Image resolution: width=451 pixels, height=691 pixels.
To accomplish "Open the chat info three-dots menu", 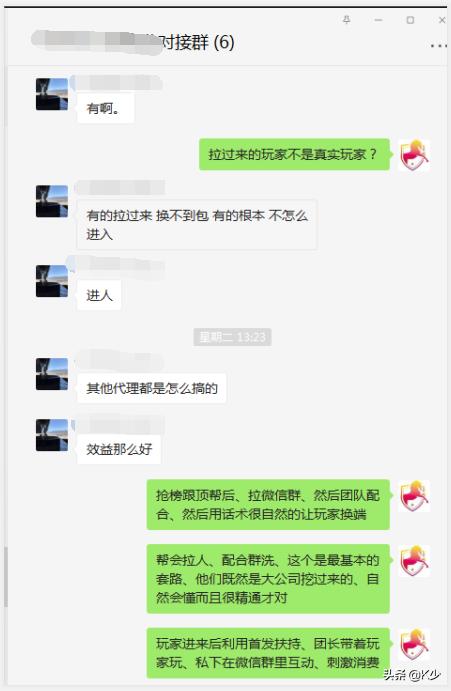I will point(438,45).
